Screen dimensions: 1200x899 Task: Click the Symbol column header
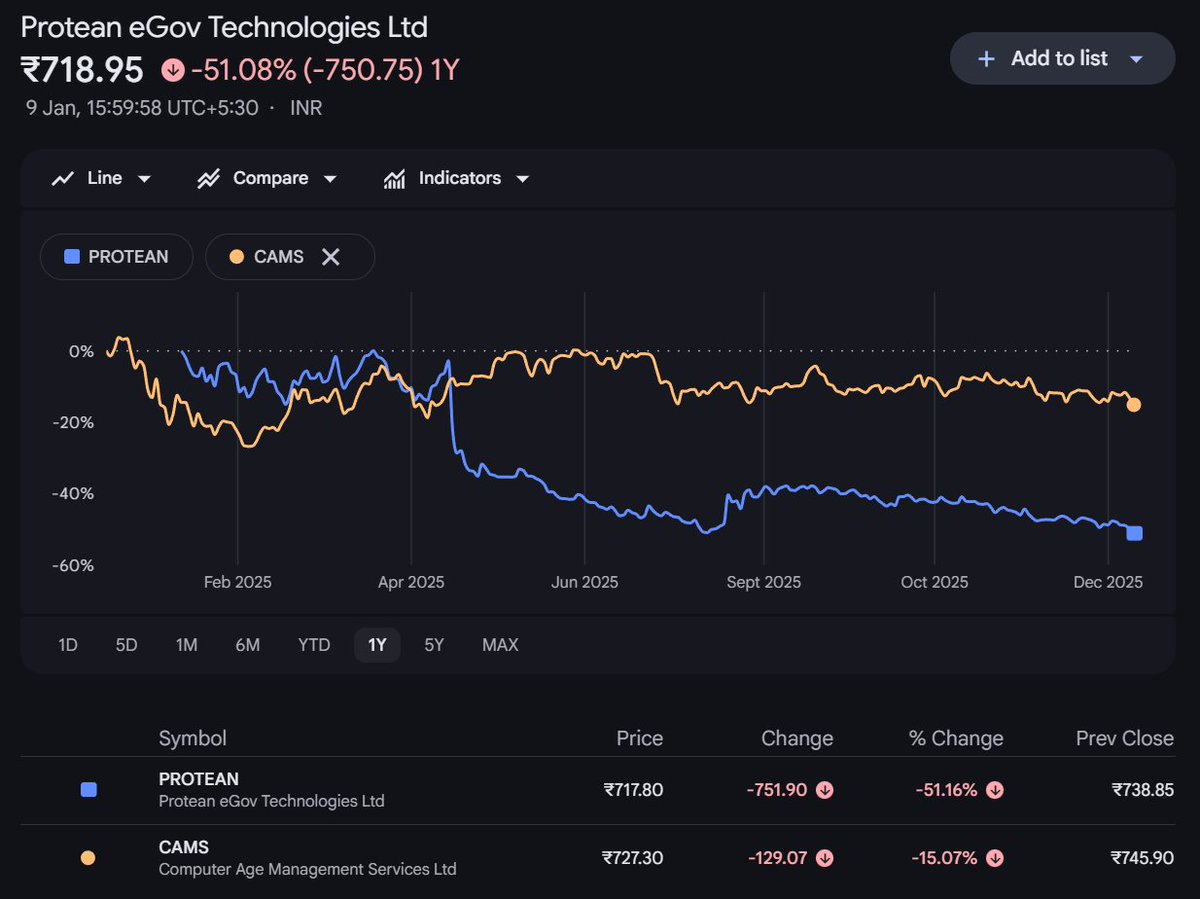[193, 739]
